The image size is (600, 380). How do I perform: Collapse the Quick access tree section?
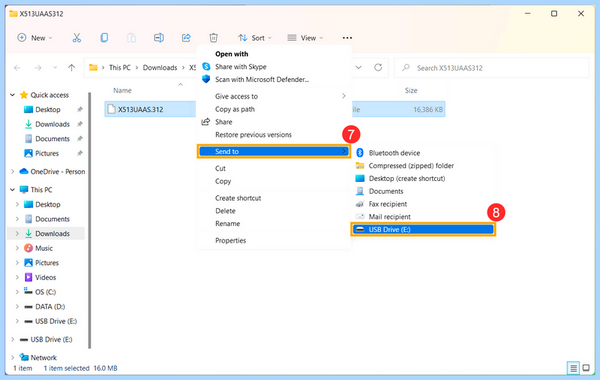pyautogui.click(x=13, y=95)
